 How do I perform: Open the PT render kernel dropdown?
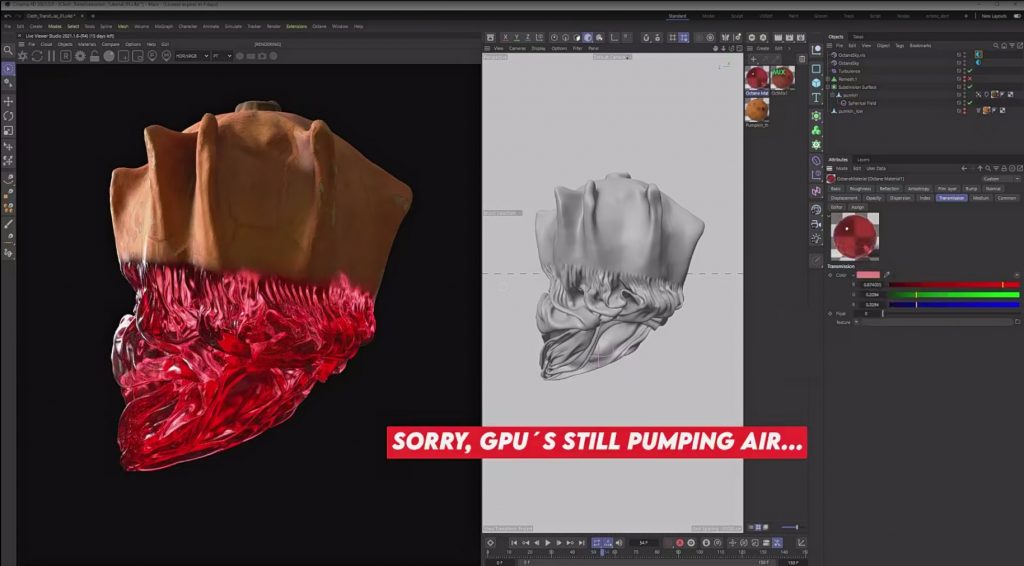222,56
